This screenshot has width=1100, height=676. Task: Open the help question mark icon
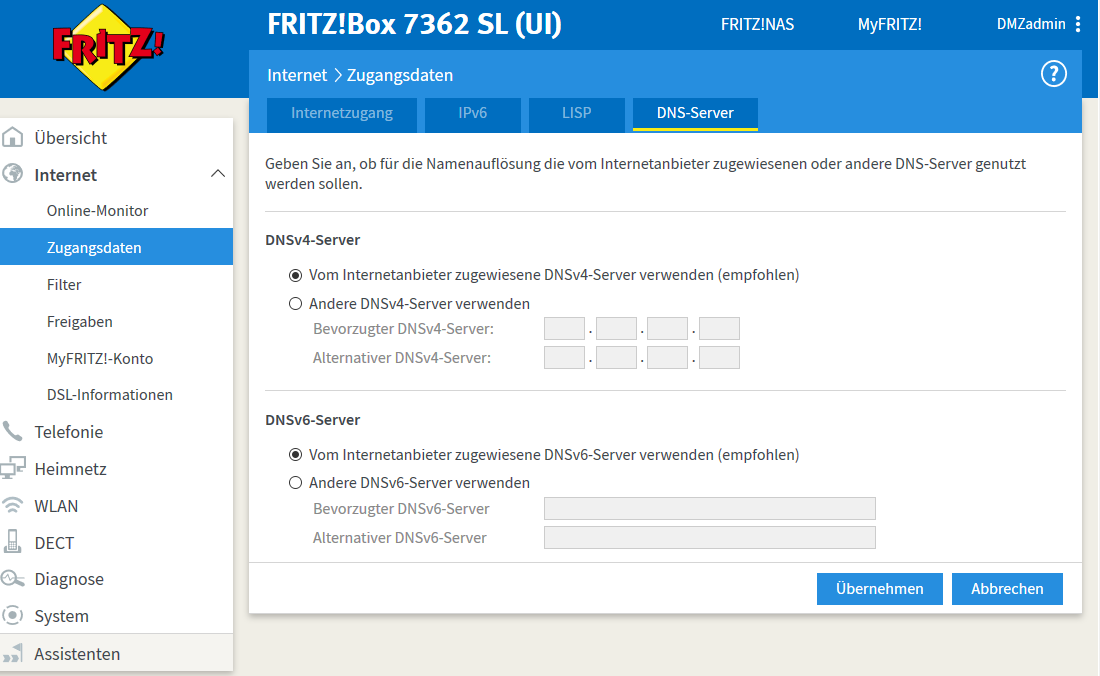[x=1053, y=74]
